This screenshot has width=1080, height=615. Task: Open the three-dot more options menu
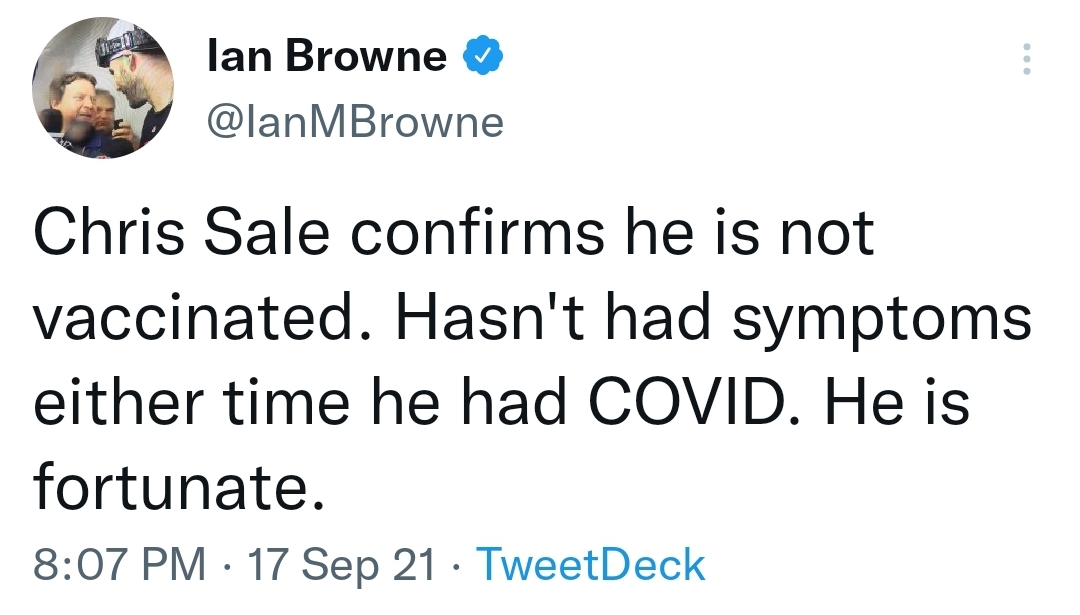point(1026,59)
